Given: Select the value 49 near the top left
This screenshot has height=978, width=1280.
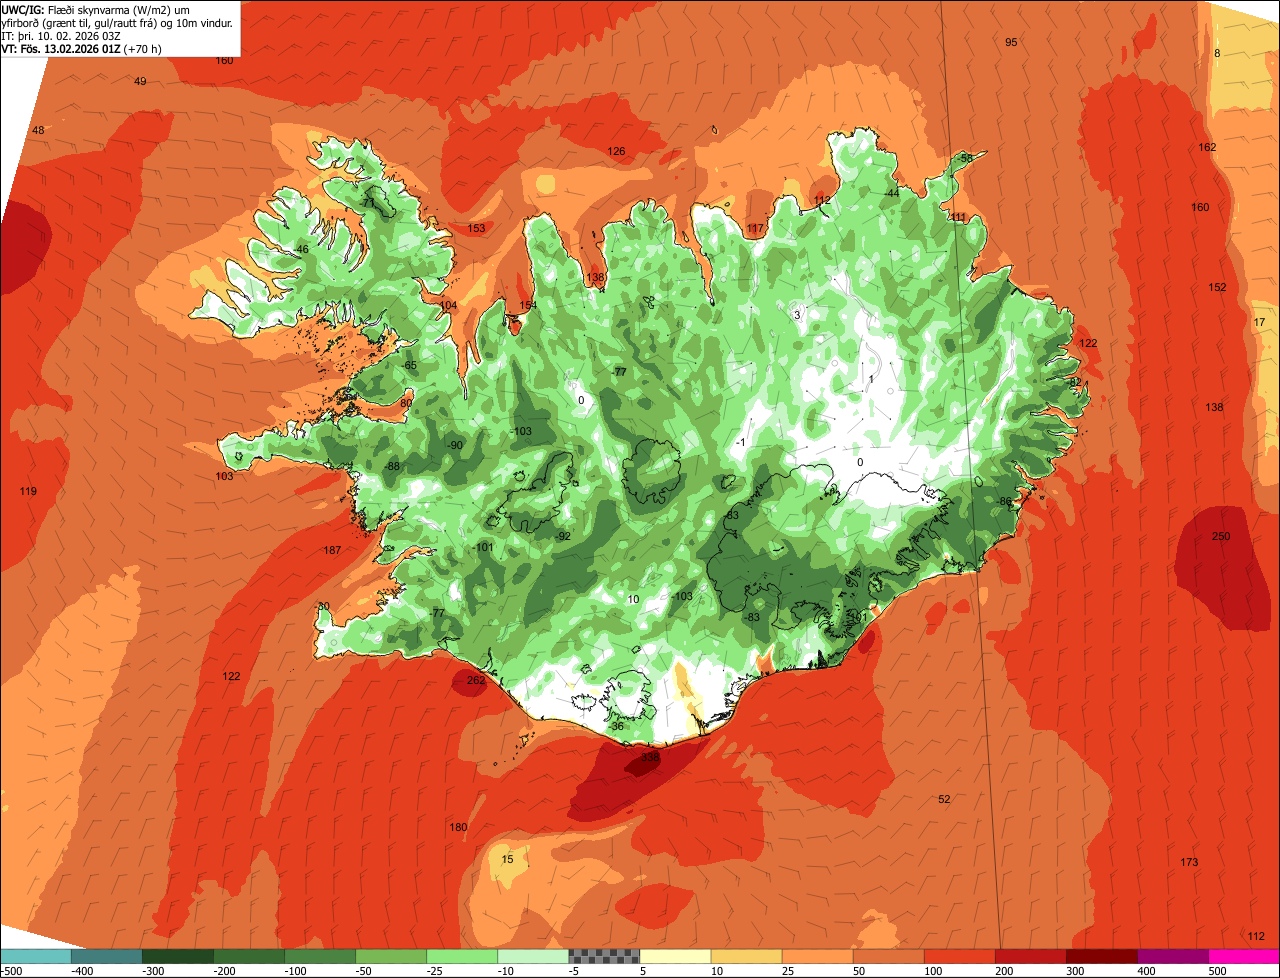Looking at the screenshot, I should 140,81.
